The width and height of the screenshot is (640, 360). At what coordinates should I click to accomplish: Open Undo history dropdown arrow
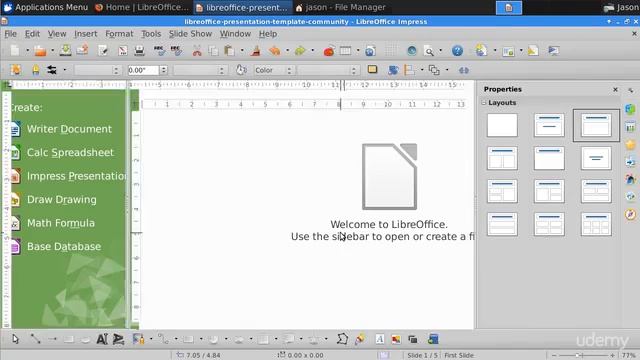pos(287,51)
